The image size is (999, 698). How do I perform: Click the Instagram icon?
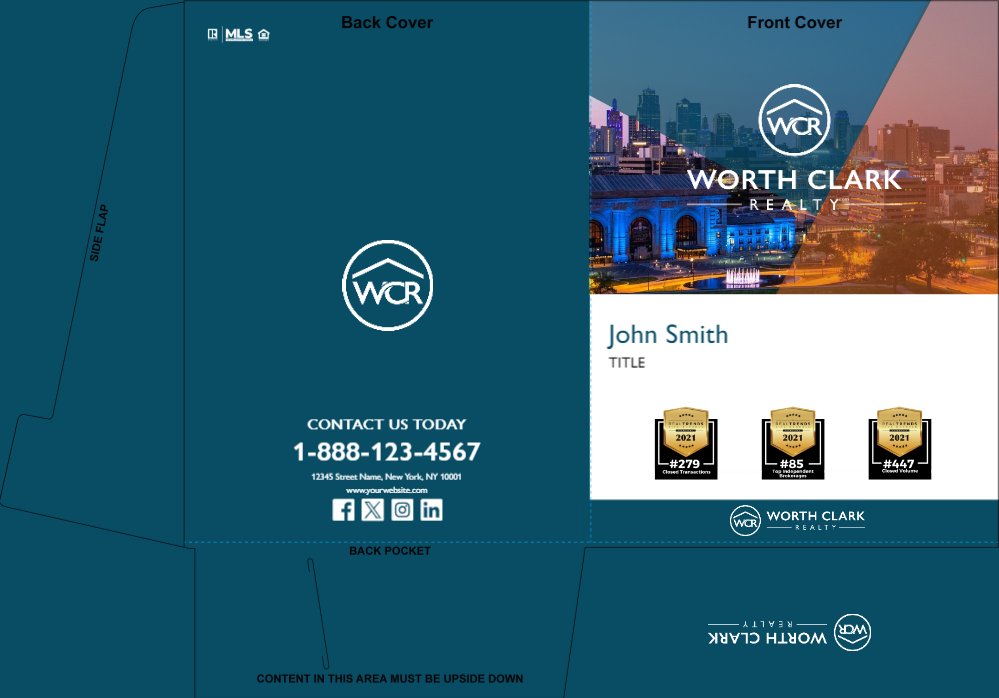coord(402,510)
